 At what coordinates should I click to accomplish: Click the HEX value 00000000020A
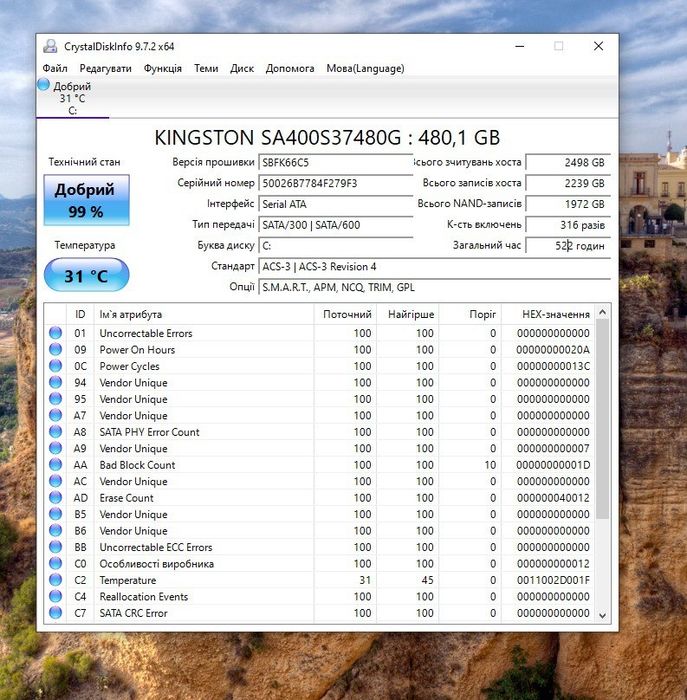(553, 350)
